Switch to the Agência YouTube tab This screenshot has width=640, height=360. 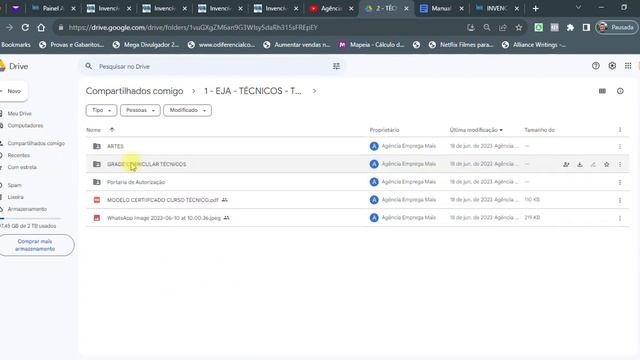[x=331, y=8]
